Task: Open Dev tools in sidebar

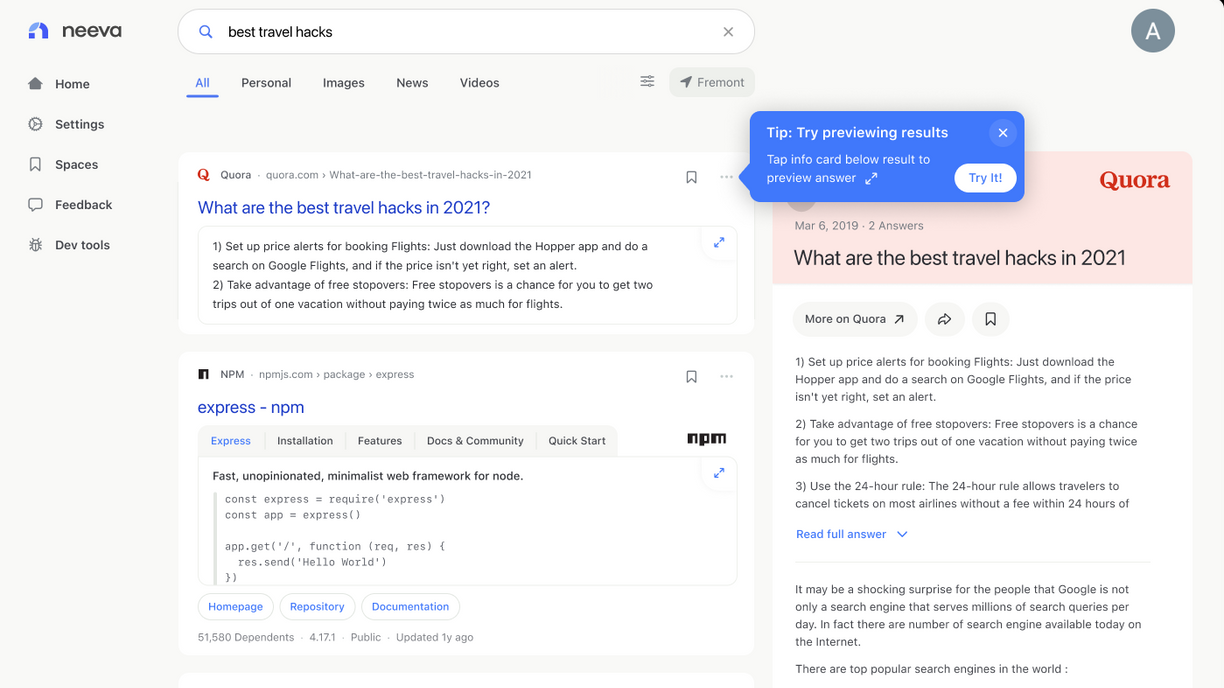Action: click(x=69, y=244)
